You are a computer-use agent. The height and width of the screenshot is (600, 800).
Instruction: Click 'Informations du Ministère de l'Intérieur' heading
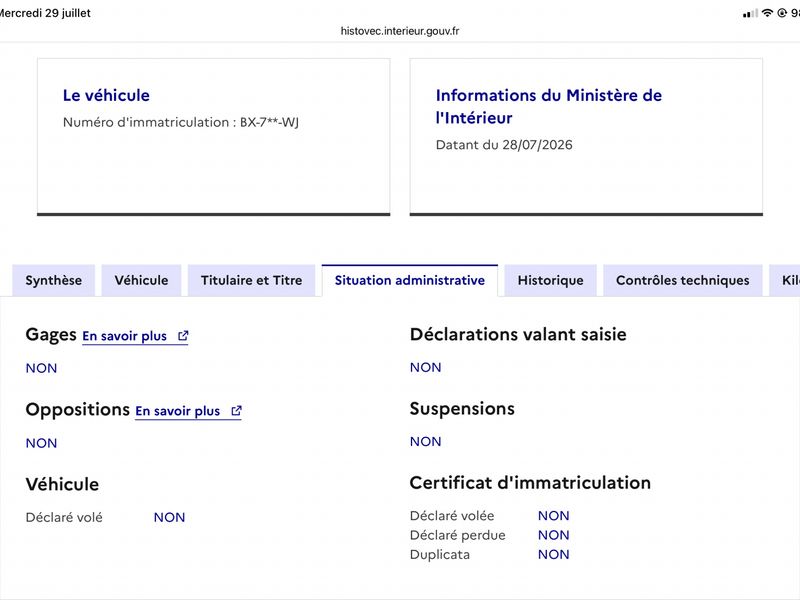pos(548,106)
